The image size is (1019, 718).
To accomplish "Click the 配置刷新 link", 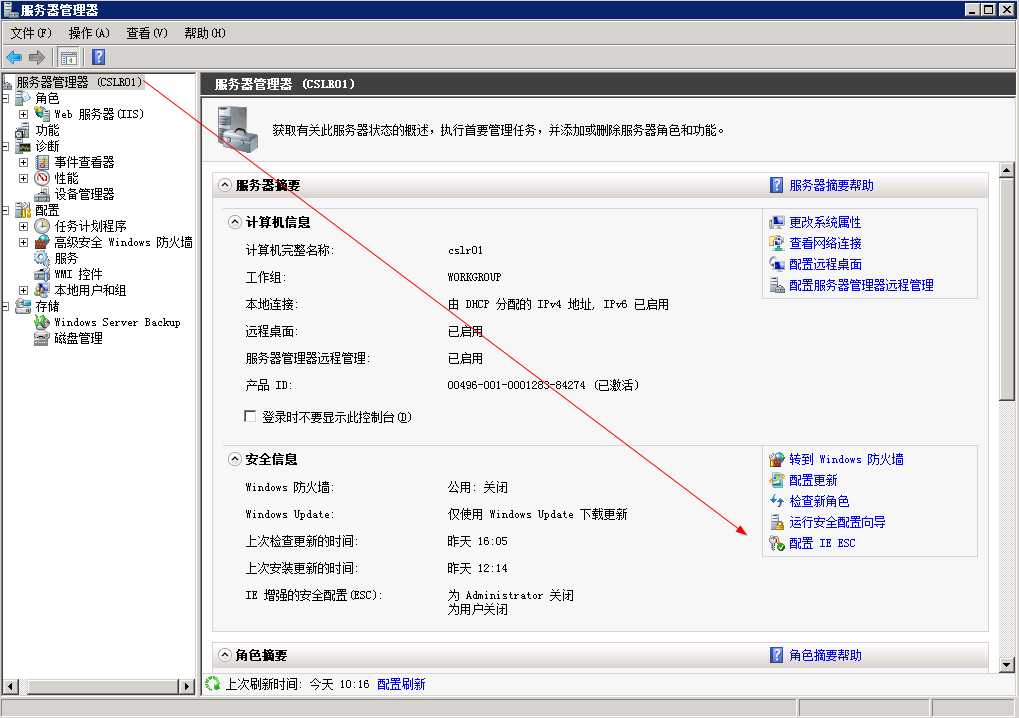I will point(401,684).
